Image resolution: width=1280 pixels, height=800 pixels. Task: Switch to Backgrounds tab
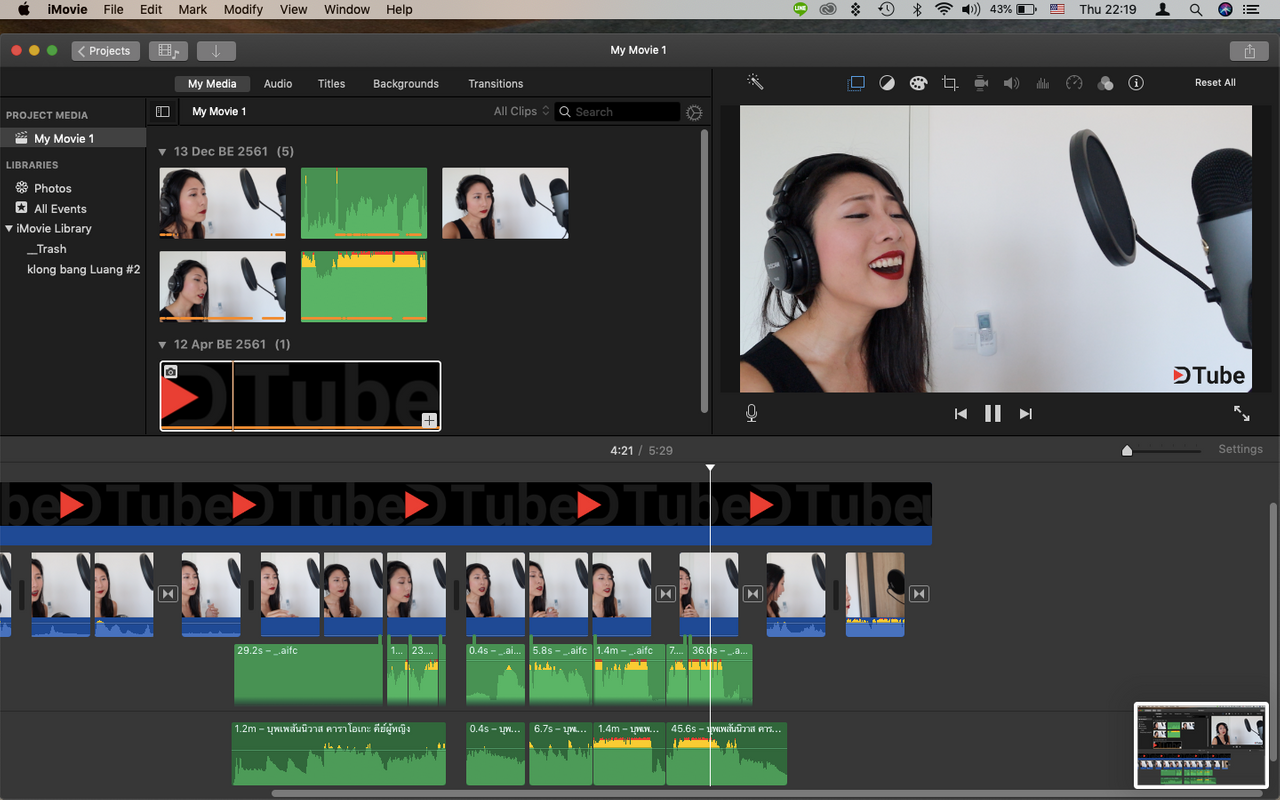point(406,84)
